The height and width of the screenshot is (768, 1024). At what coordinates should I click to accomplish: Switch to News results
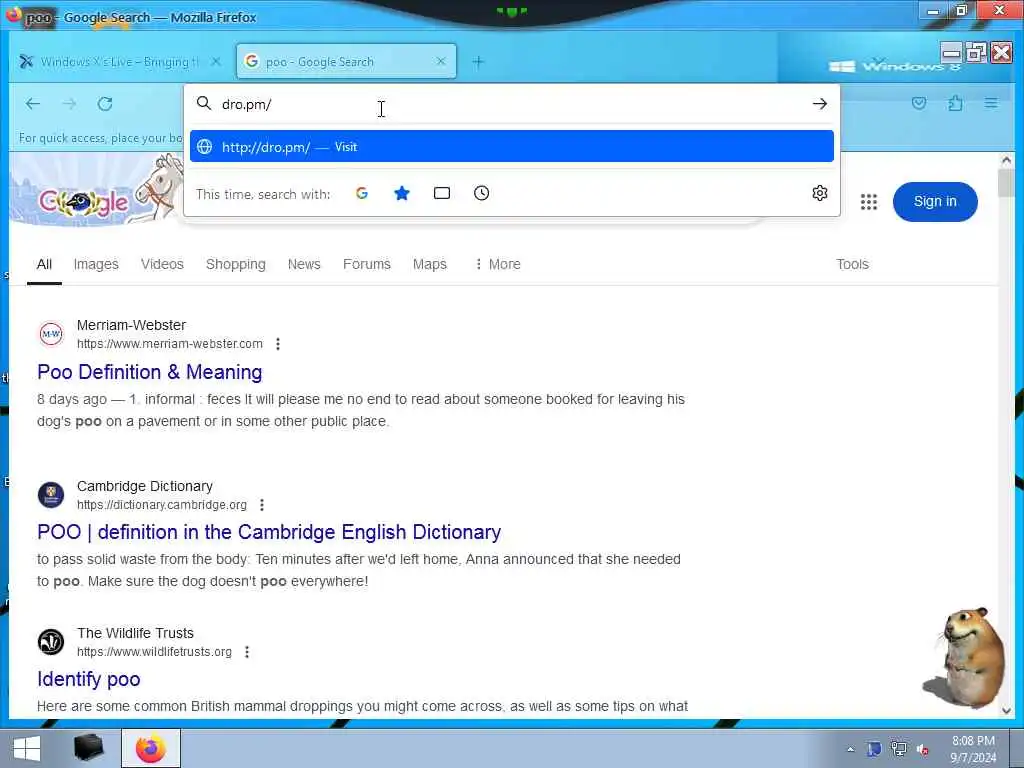(304, 264)
